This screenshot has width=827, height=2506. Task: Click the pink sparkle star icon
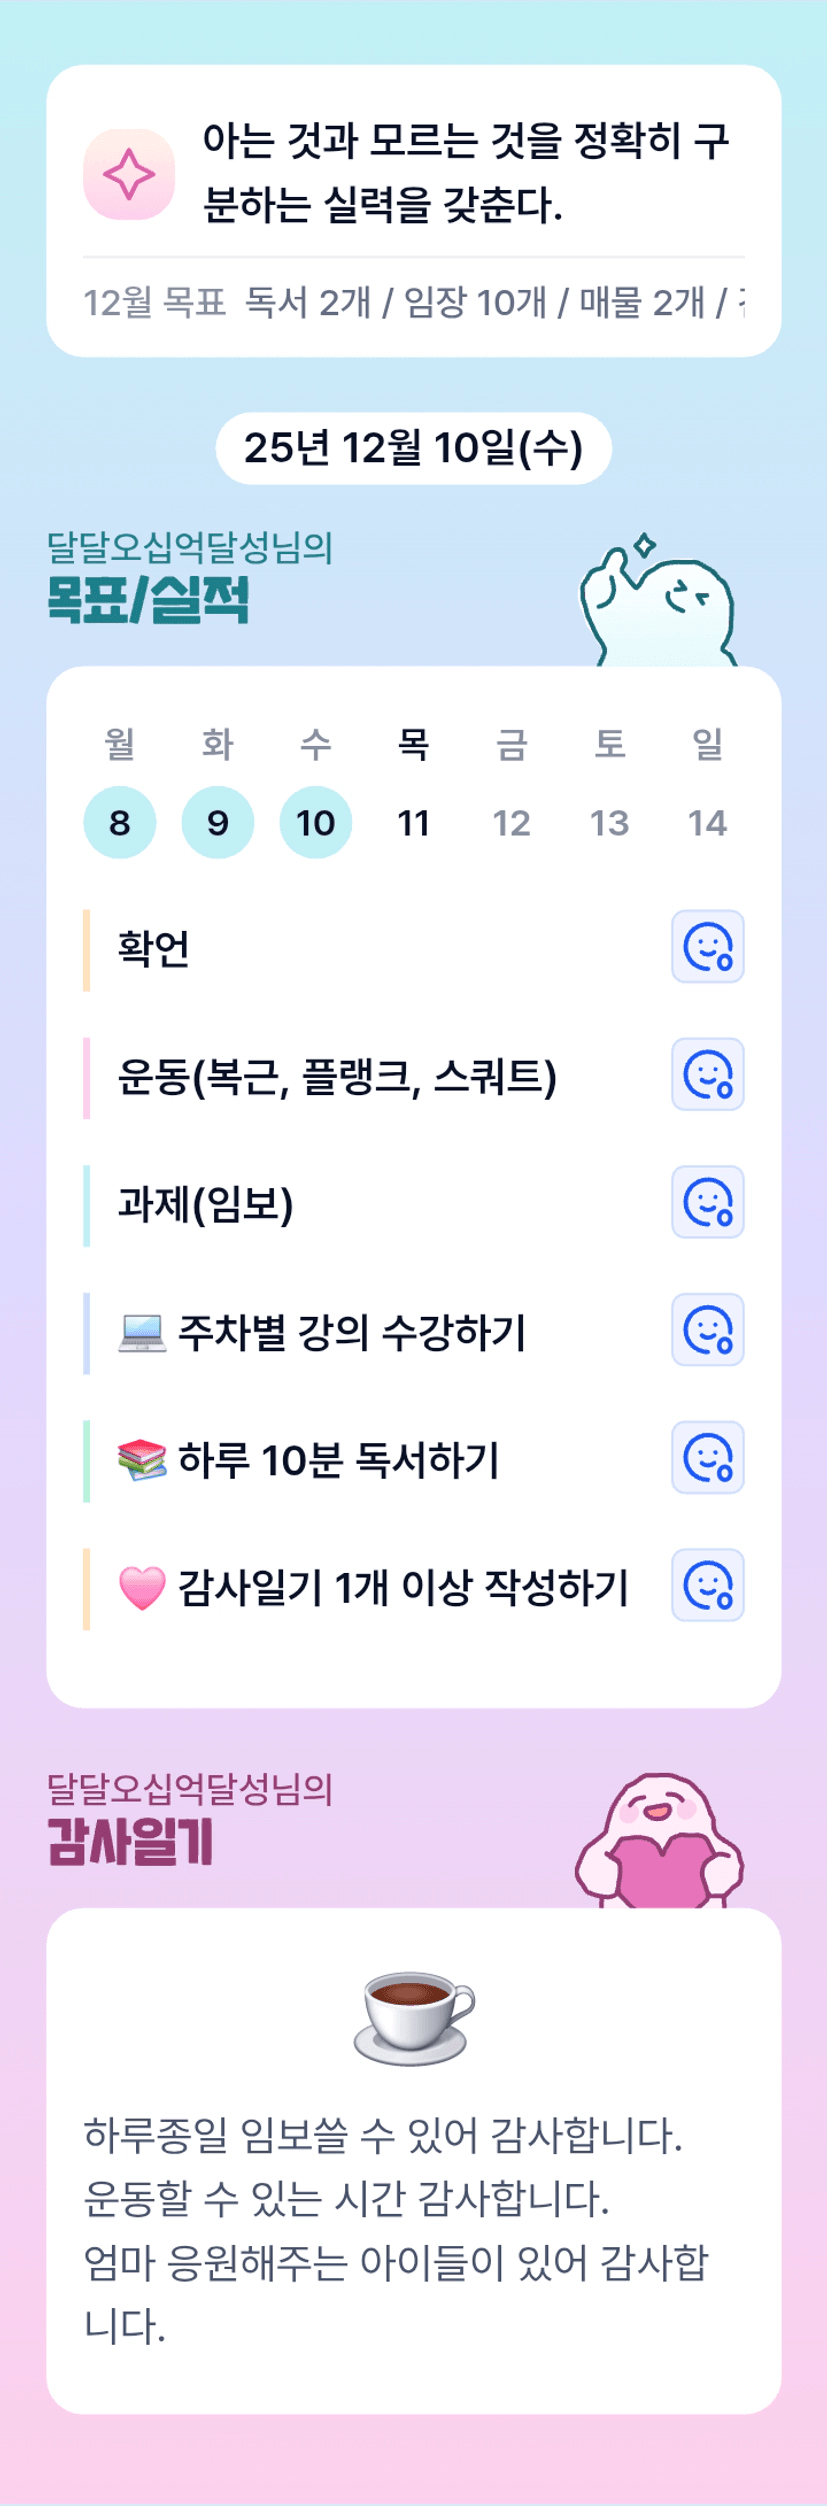[x=129, y=175]
